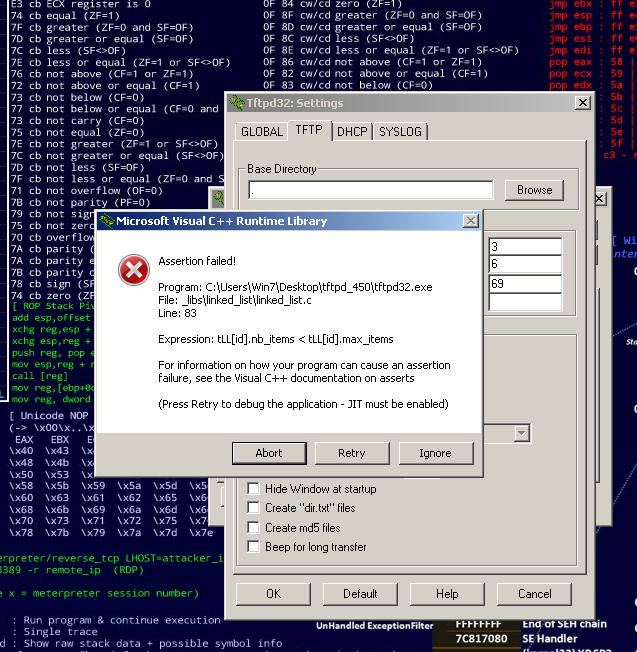Click the 'Line: 83' text

(x=177, y=313)
